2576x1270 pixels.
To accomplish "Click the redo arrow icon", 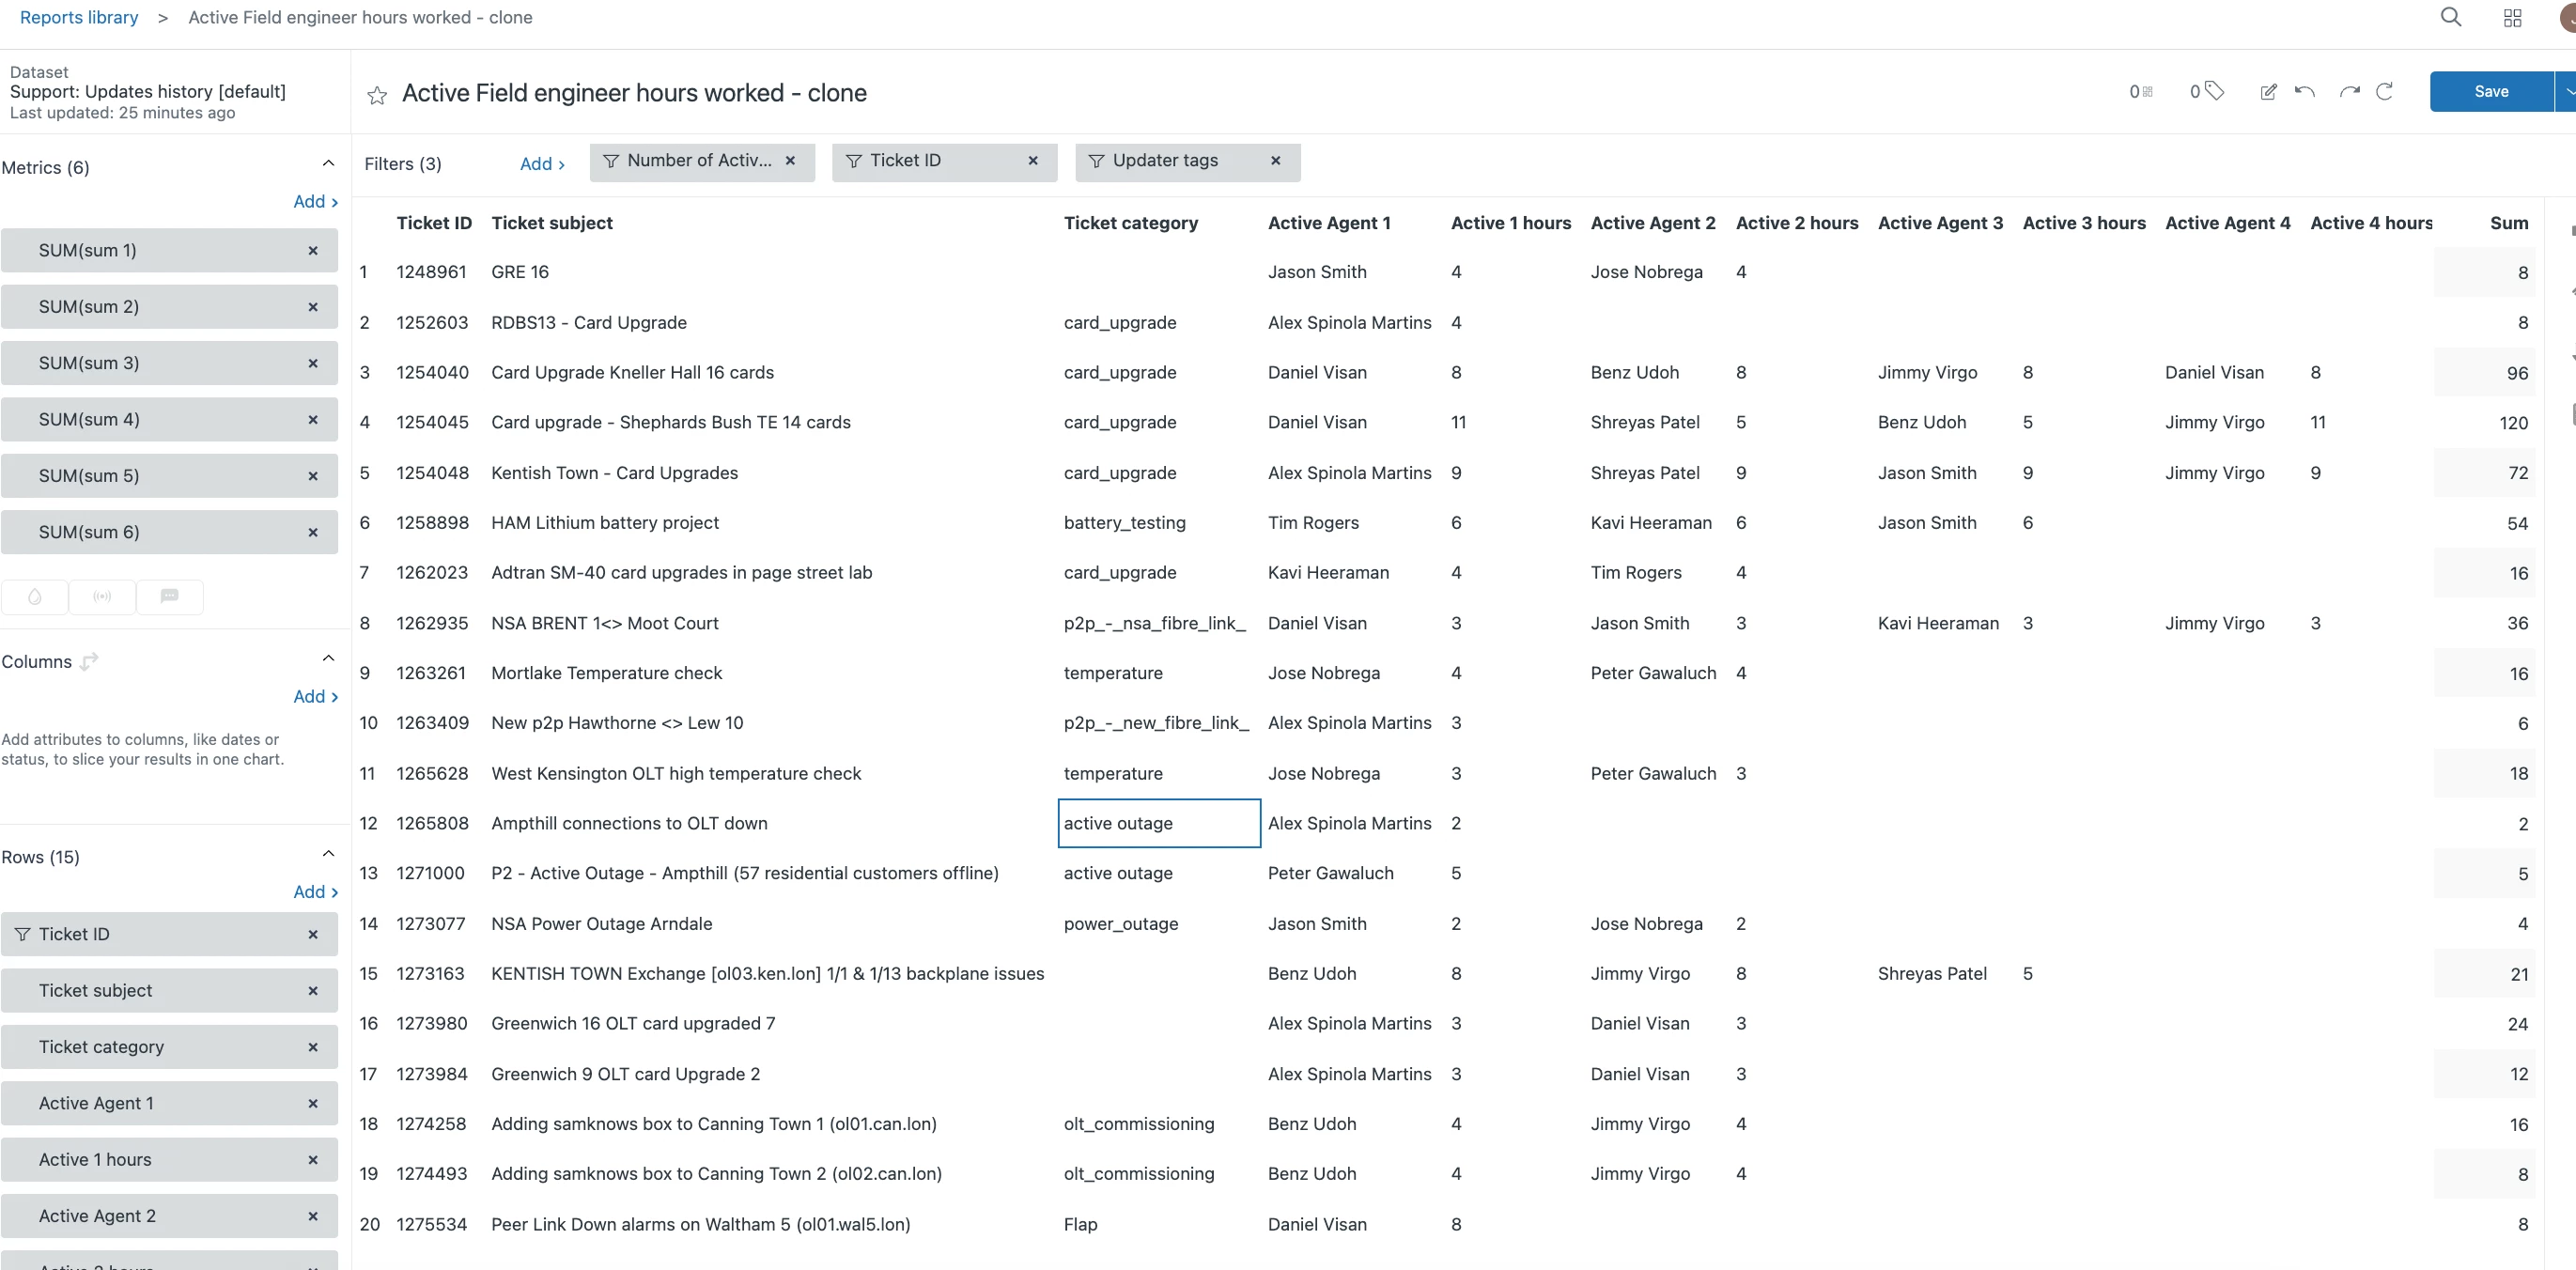I will click(2349, 92).
